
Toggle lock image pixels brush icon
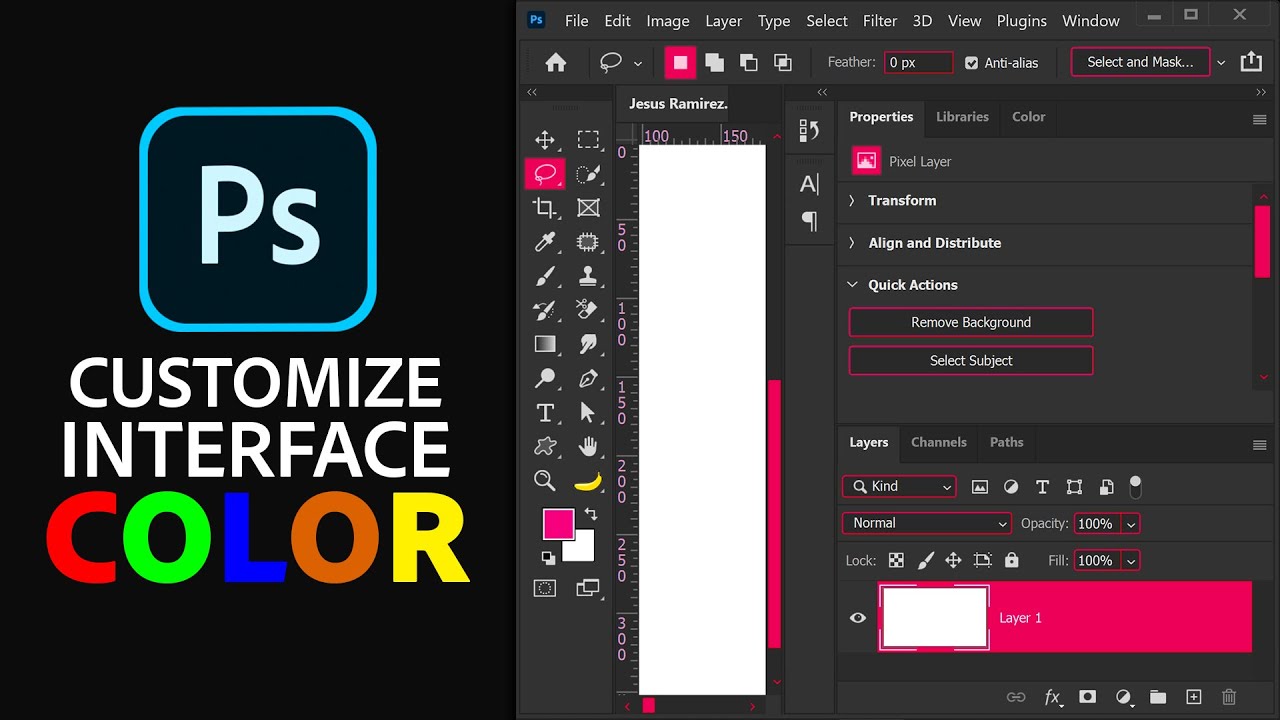coord(925,561)
